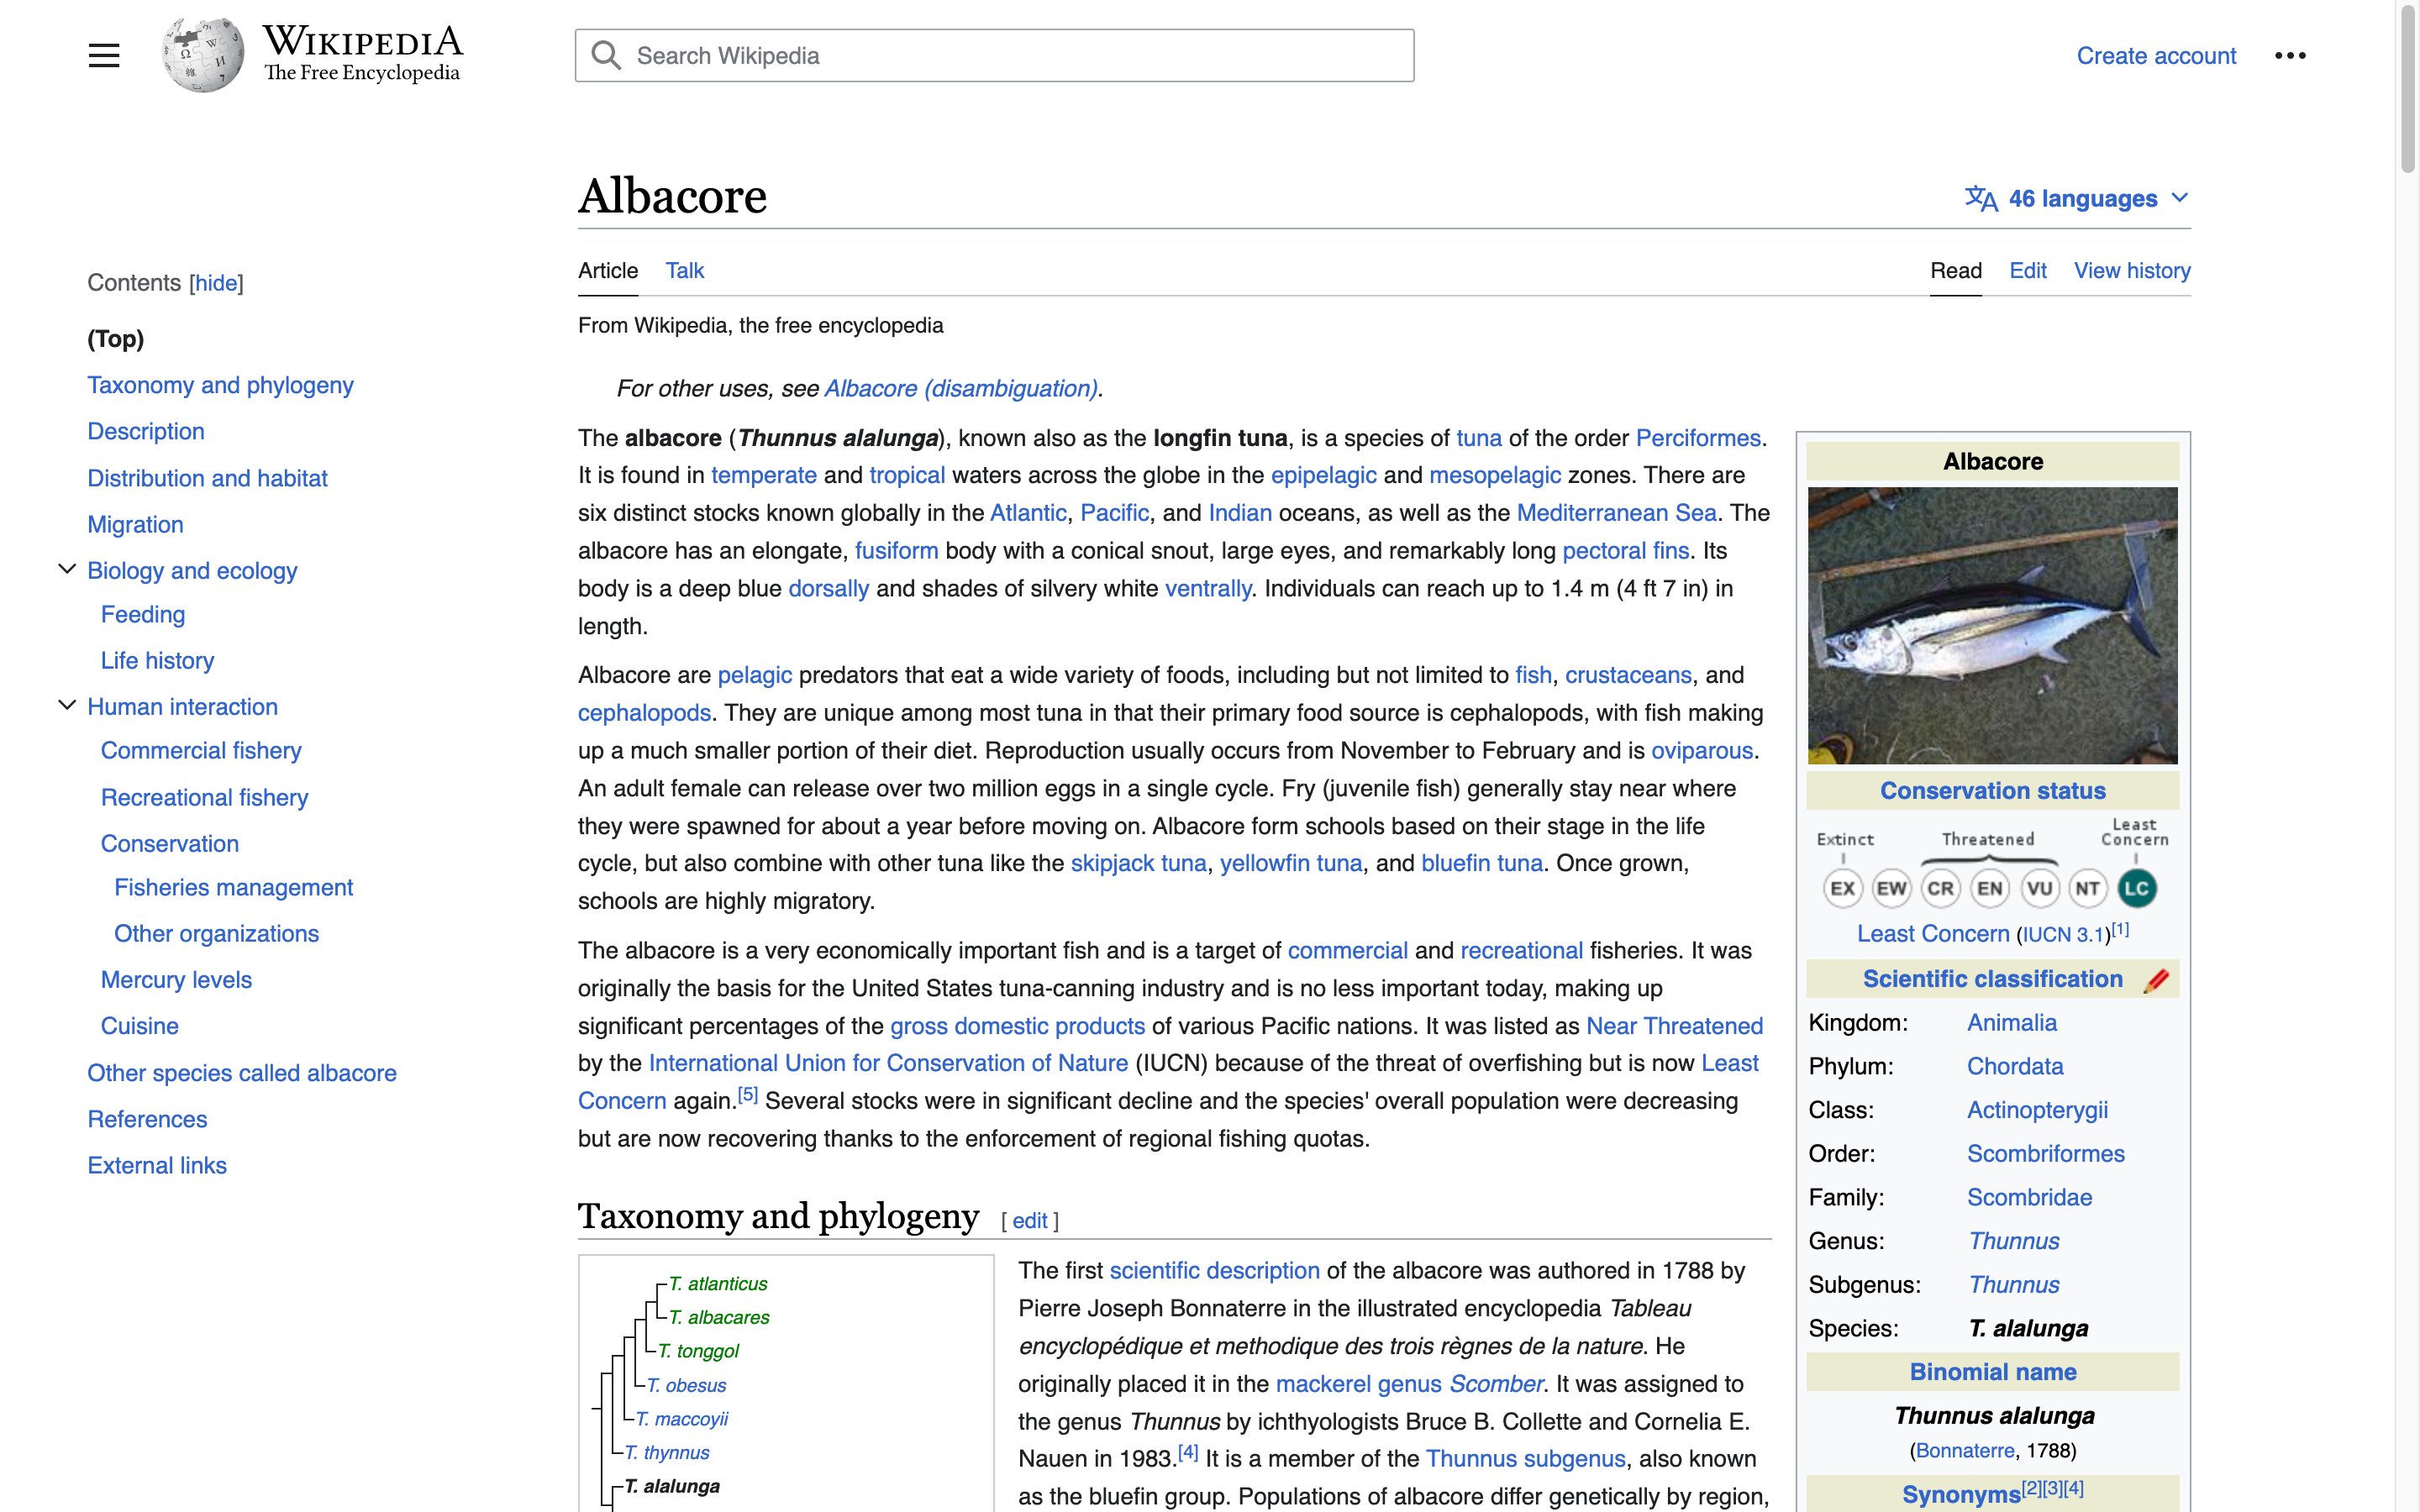Open the hamburger main menu
Screen dimensions: 2420x1512
point(103,55)
